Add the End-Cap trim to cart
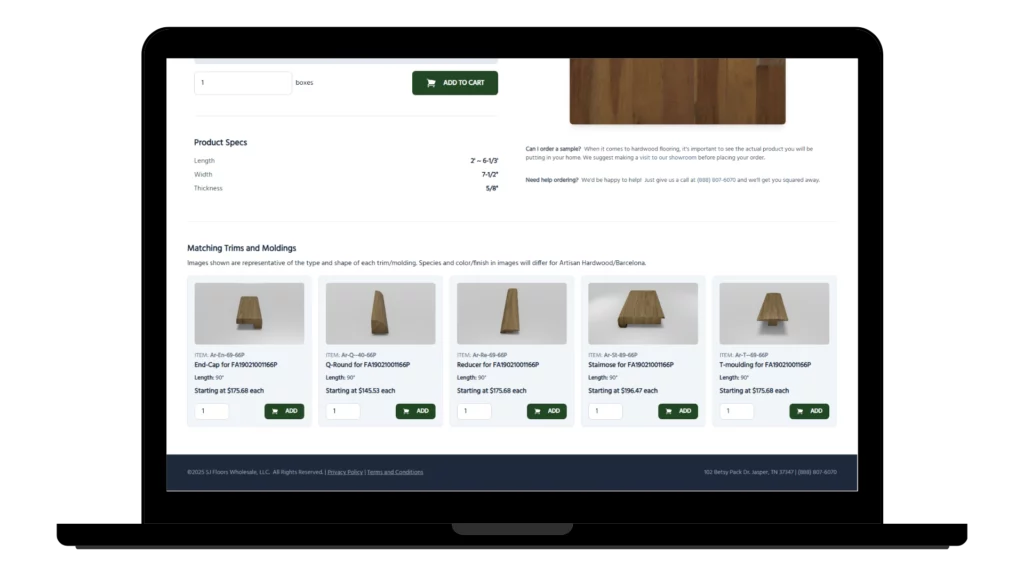Screen dimensions: 1024x576 click(284, 411)
